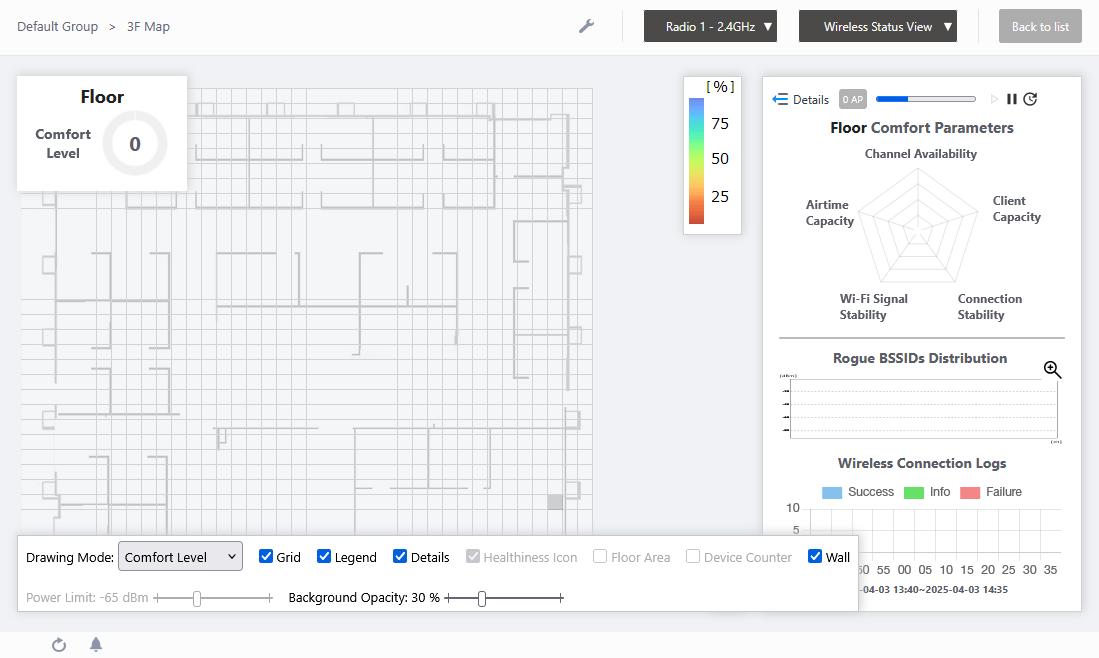Viewport: 1099px width, 658px height.
Task: Expand the Wireless Status View dropdown
Action: [x=877, y=27]
